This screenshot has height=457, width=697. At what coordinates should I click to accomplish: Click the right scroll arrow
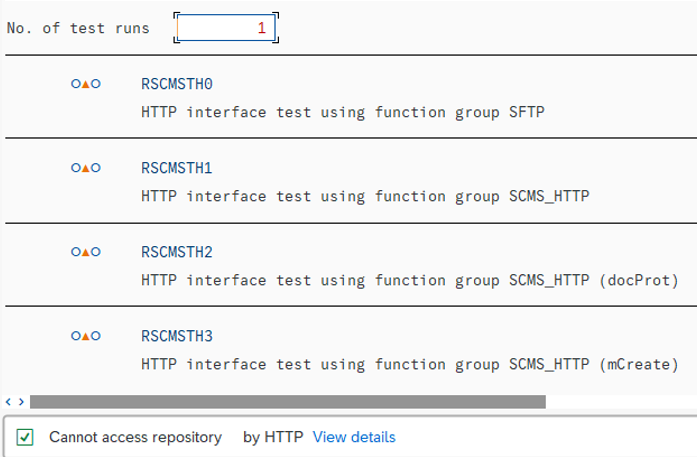pyautogui.click(x=21, y=402)
